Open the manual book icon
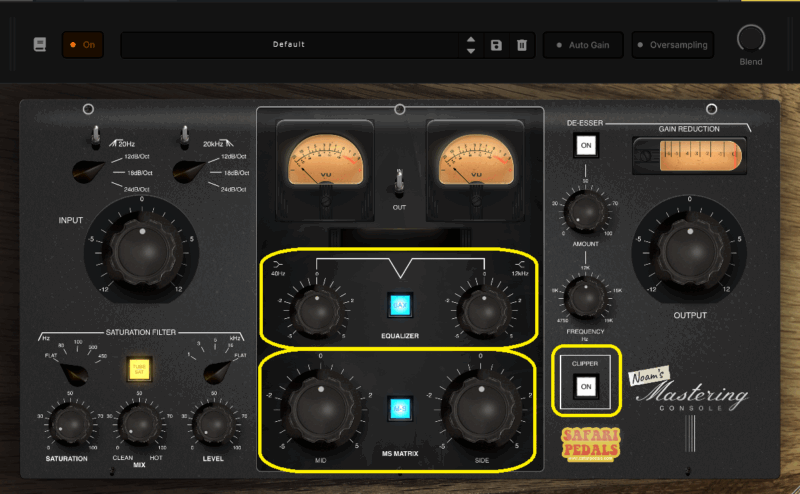The image size is (800, 494). (39, 45)
